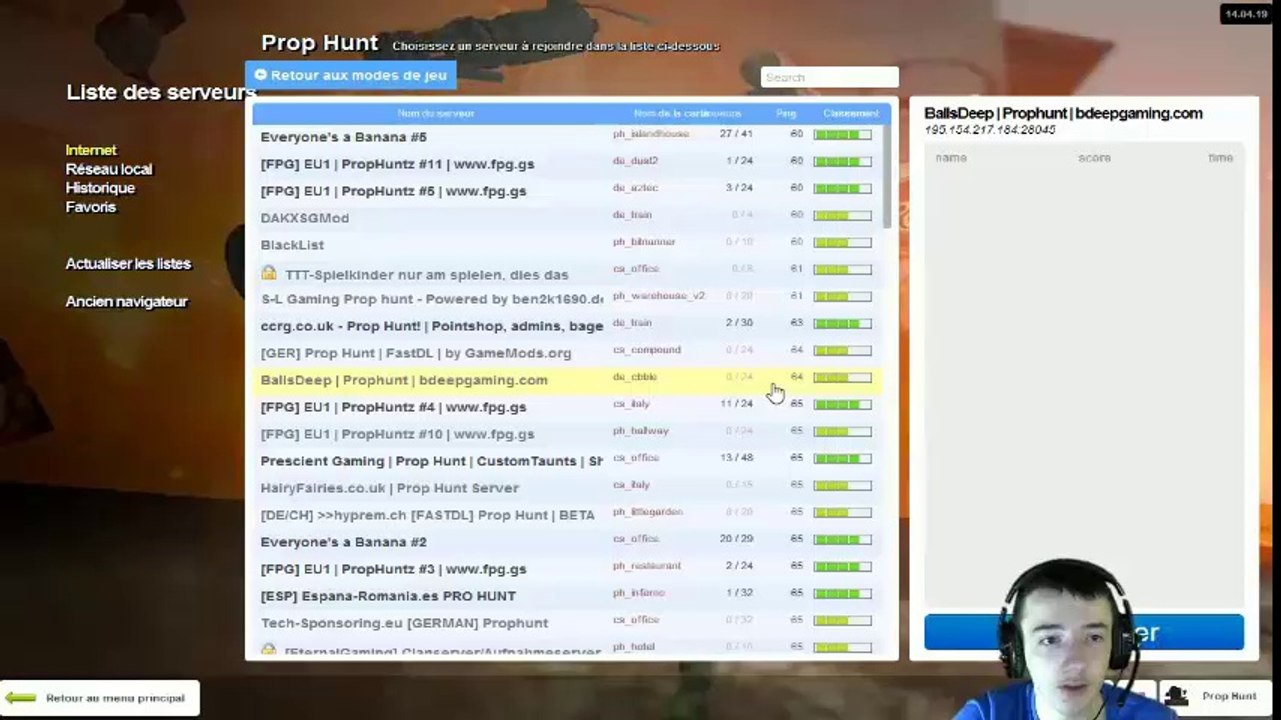Sort by the Classement column header
The width and height of the screenshot is (1281, 720).
851,113
